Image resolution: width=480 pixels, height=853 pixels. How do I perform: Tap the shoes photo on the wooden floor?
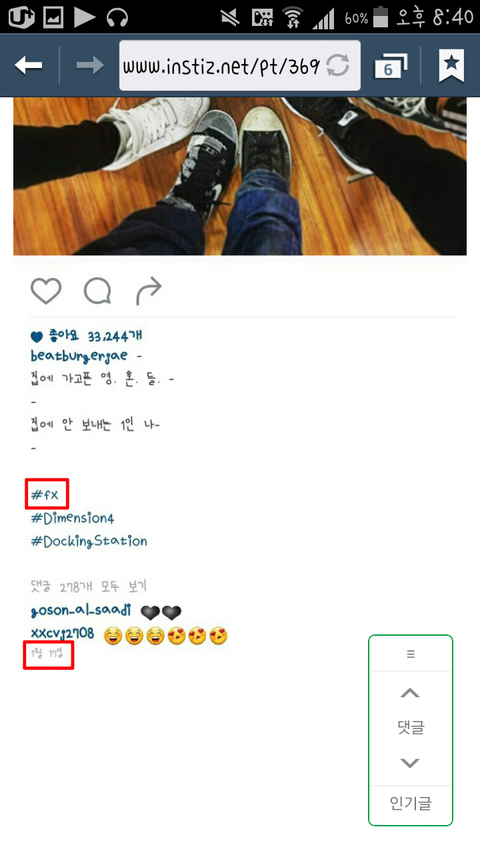(240, 176)
